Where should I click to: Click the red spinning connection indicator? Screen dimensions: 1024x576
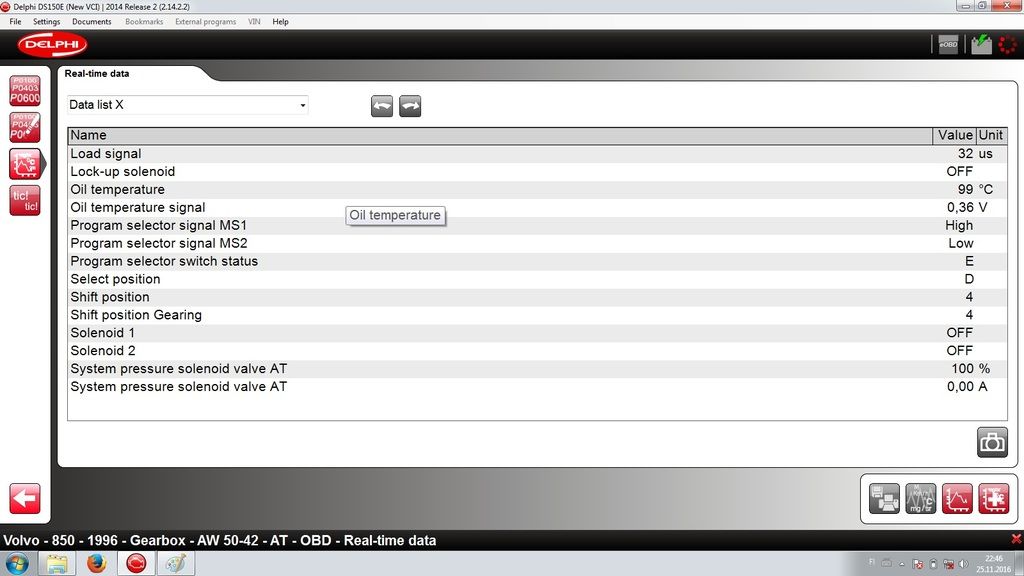pyautogui.click(x=1008, y=44)
